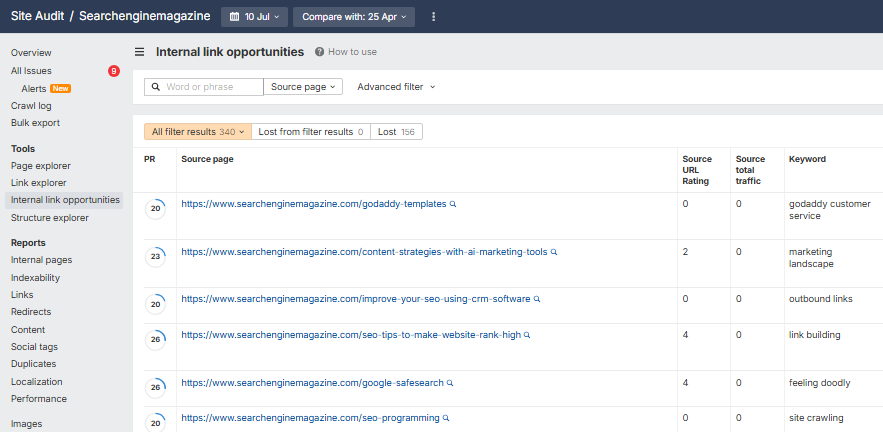The height and width of the screenshot is (432, 883).
Task: Expand the Advanced filter dropdown
Action: coord(396,87)
